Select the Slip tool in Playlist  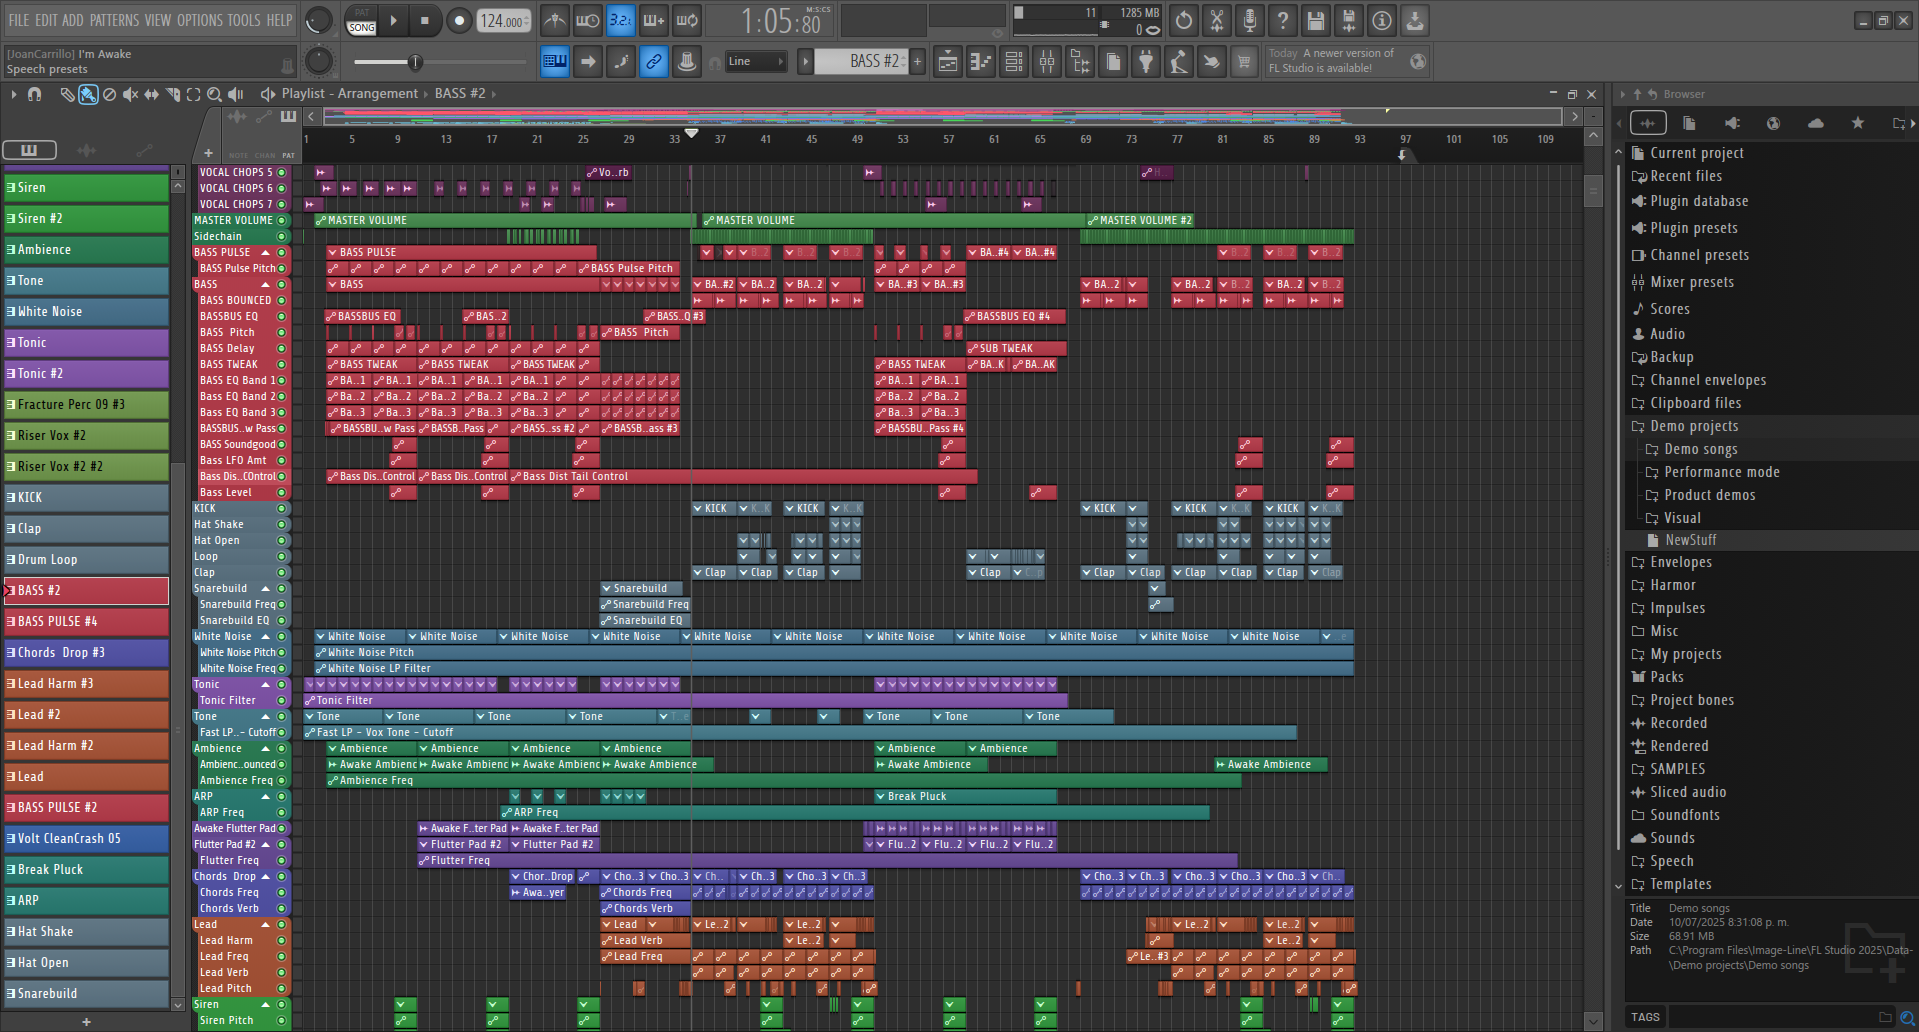[x=151, y=94]
